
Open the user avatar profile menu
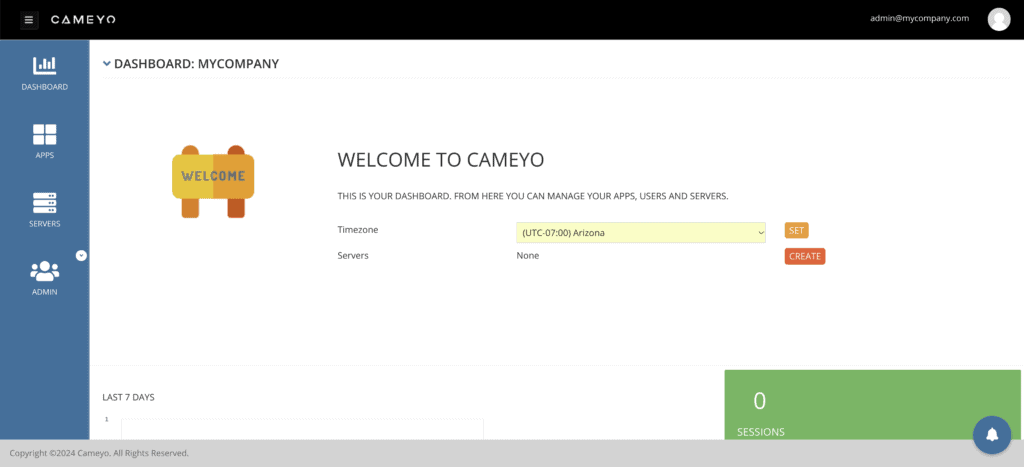999,20
